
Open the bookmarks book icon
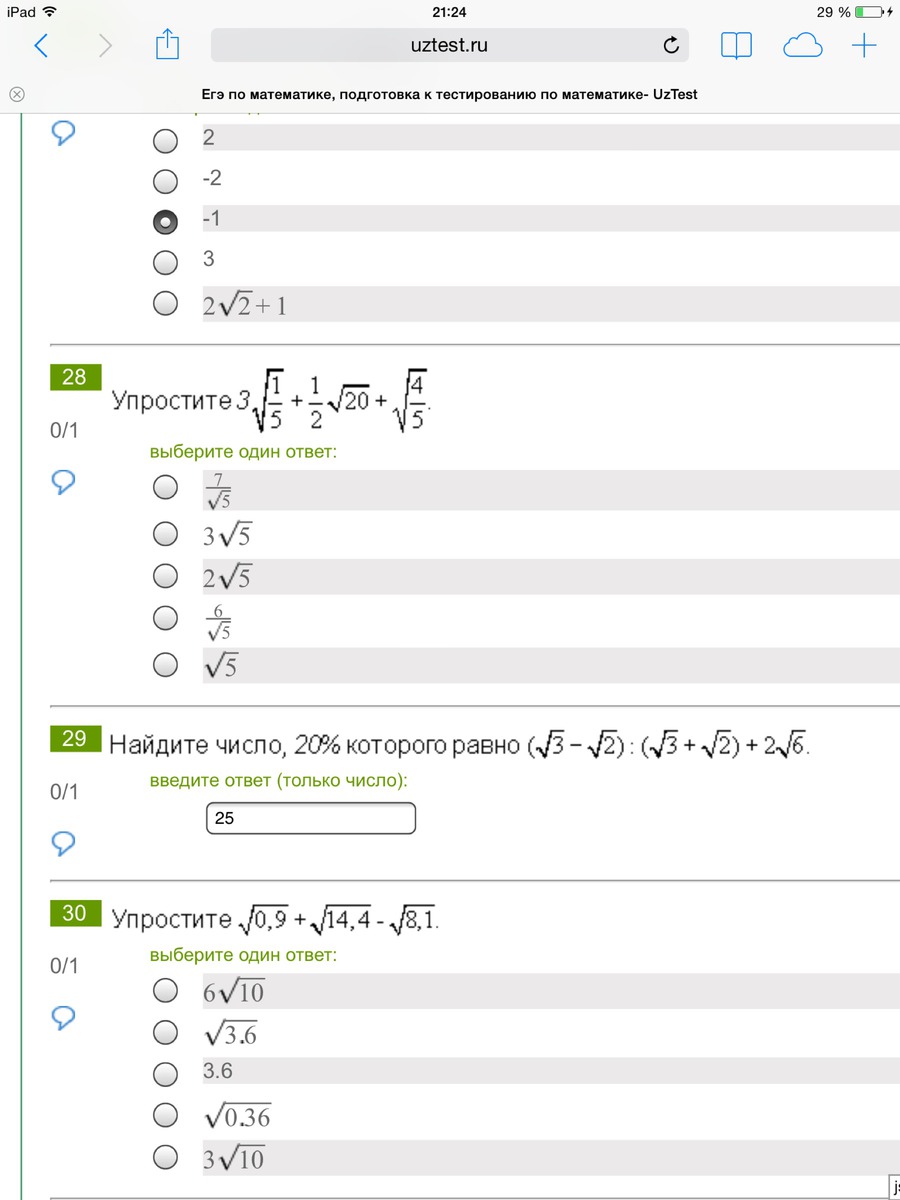pyautogui.click(x=736, y=45)
